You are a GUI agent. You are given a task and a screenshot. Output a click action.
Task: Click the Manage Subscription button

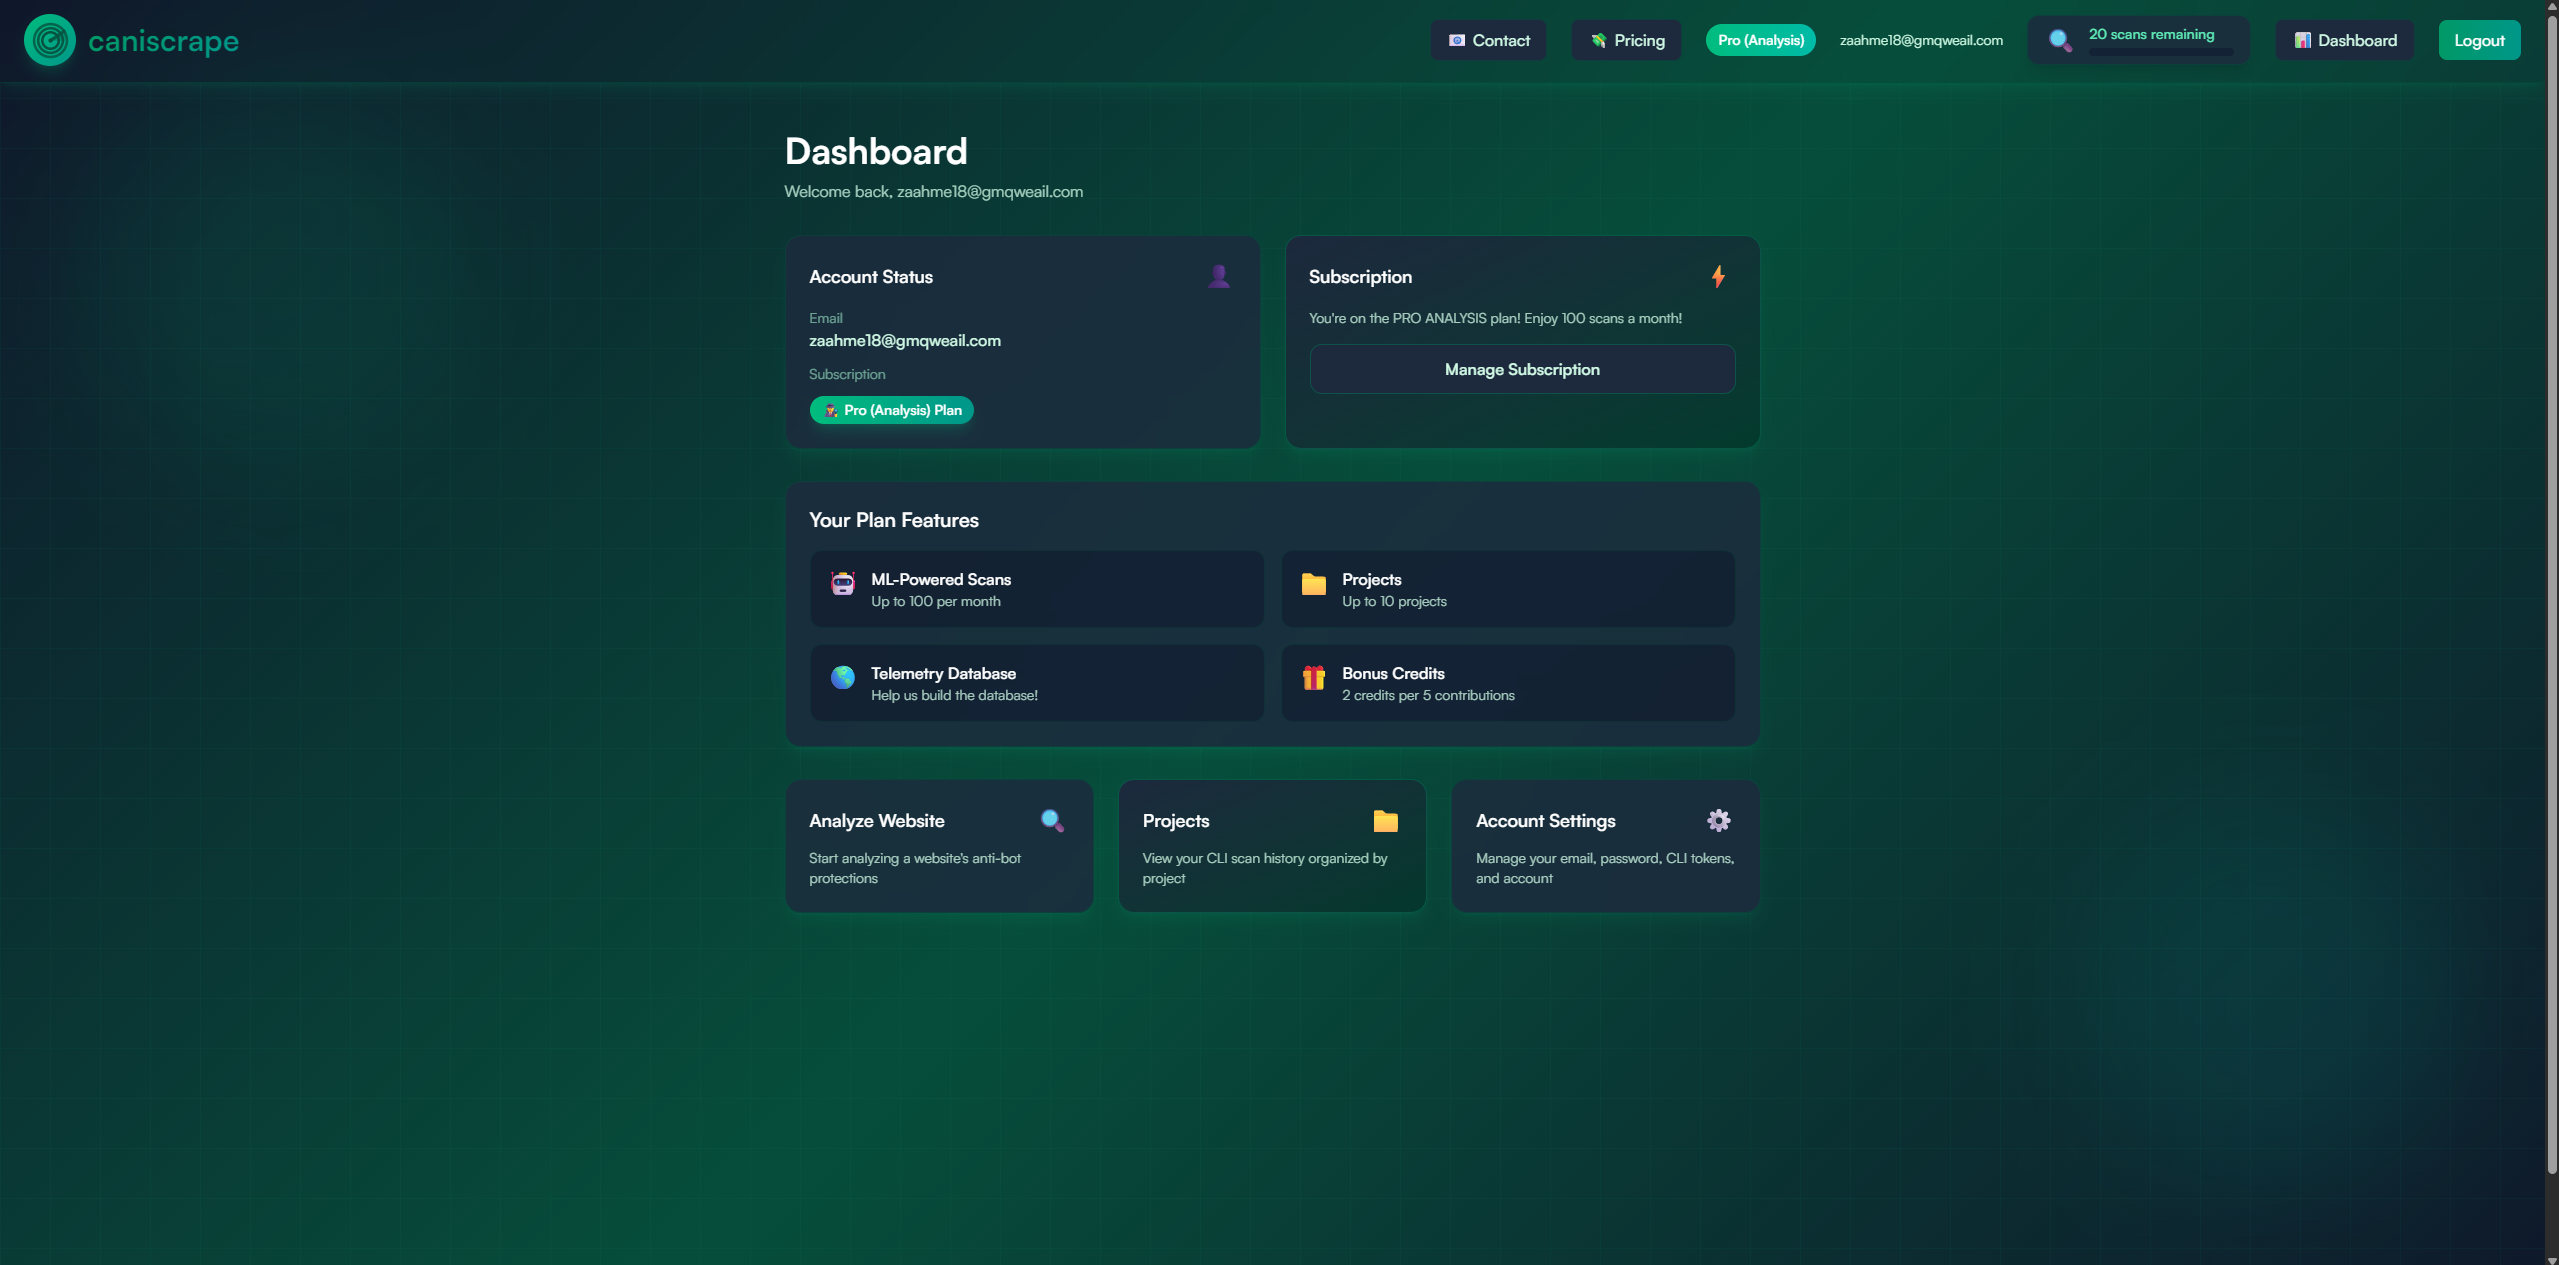(1521, 368)
